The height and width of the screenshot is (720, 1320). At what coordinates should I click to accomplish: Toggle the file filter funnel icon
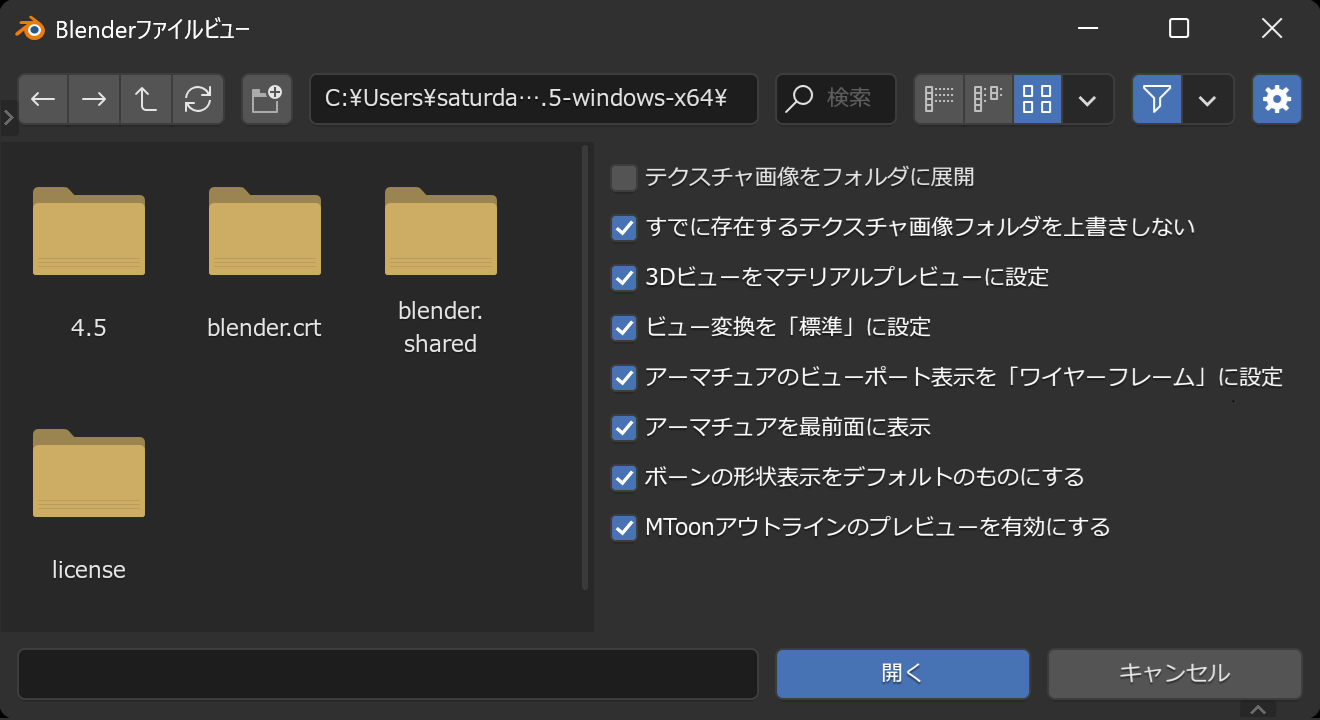pyautogui.click(x=1157, y=99)
